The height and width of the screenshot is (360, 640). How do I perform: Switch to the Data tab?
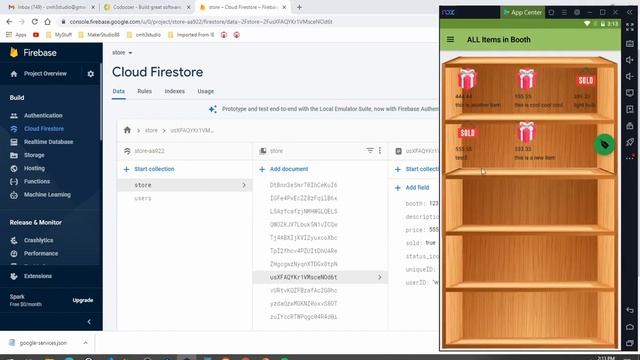(119, 91)
